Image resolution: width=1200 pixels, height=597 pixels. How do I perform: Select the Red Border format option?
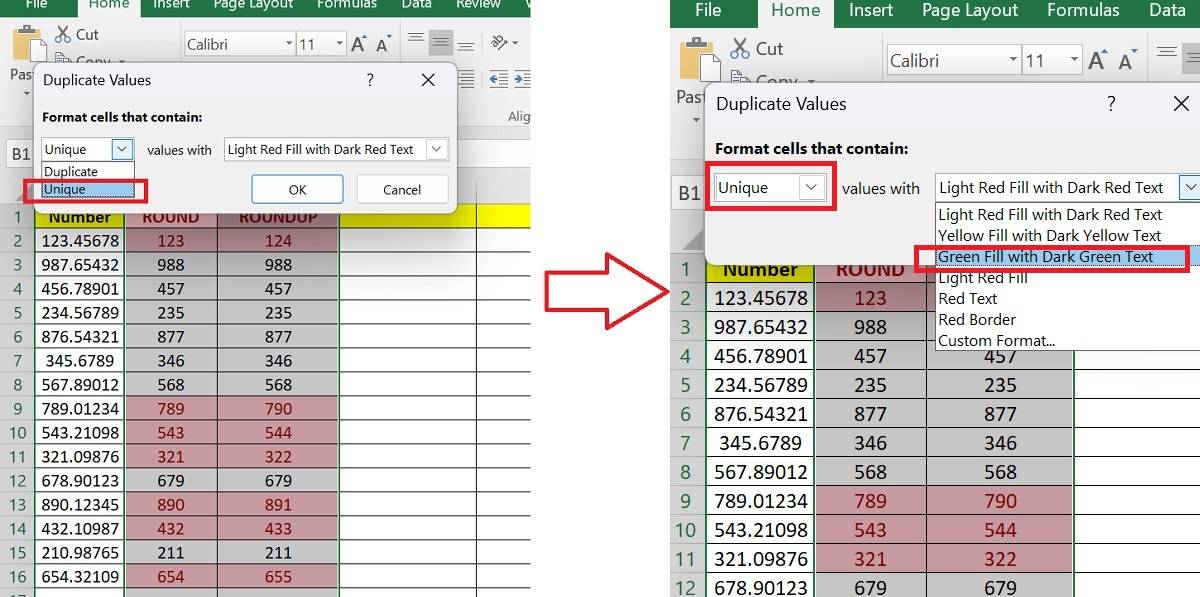point(977,320)
